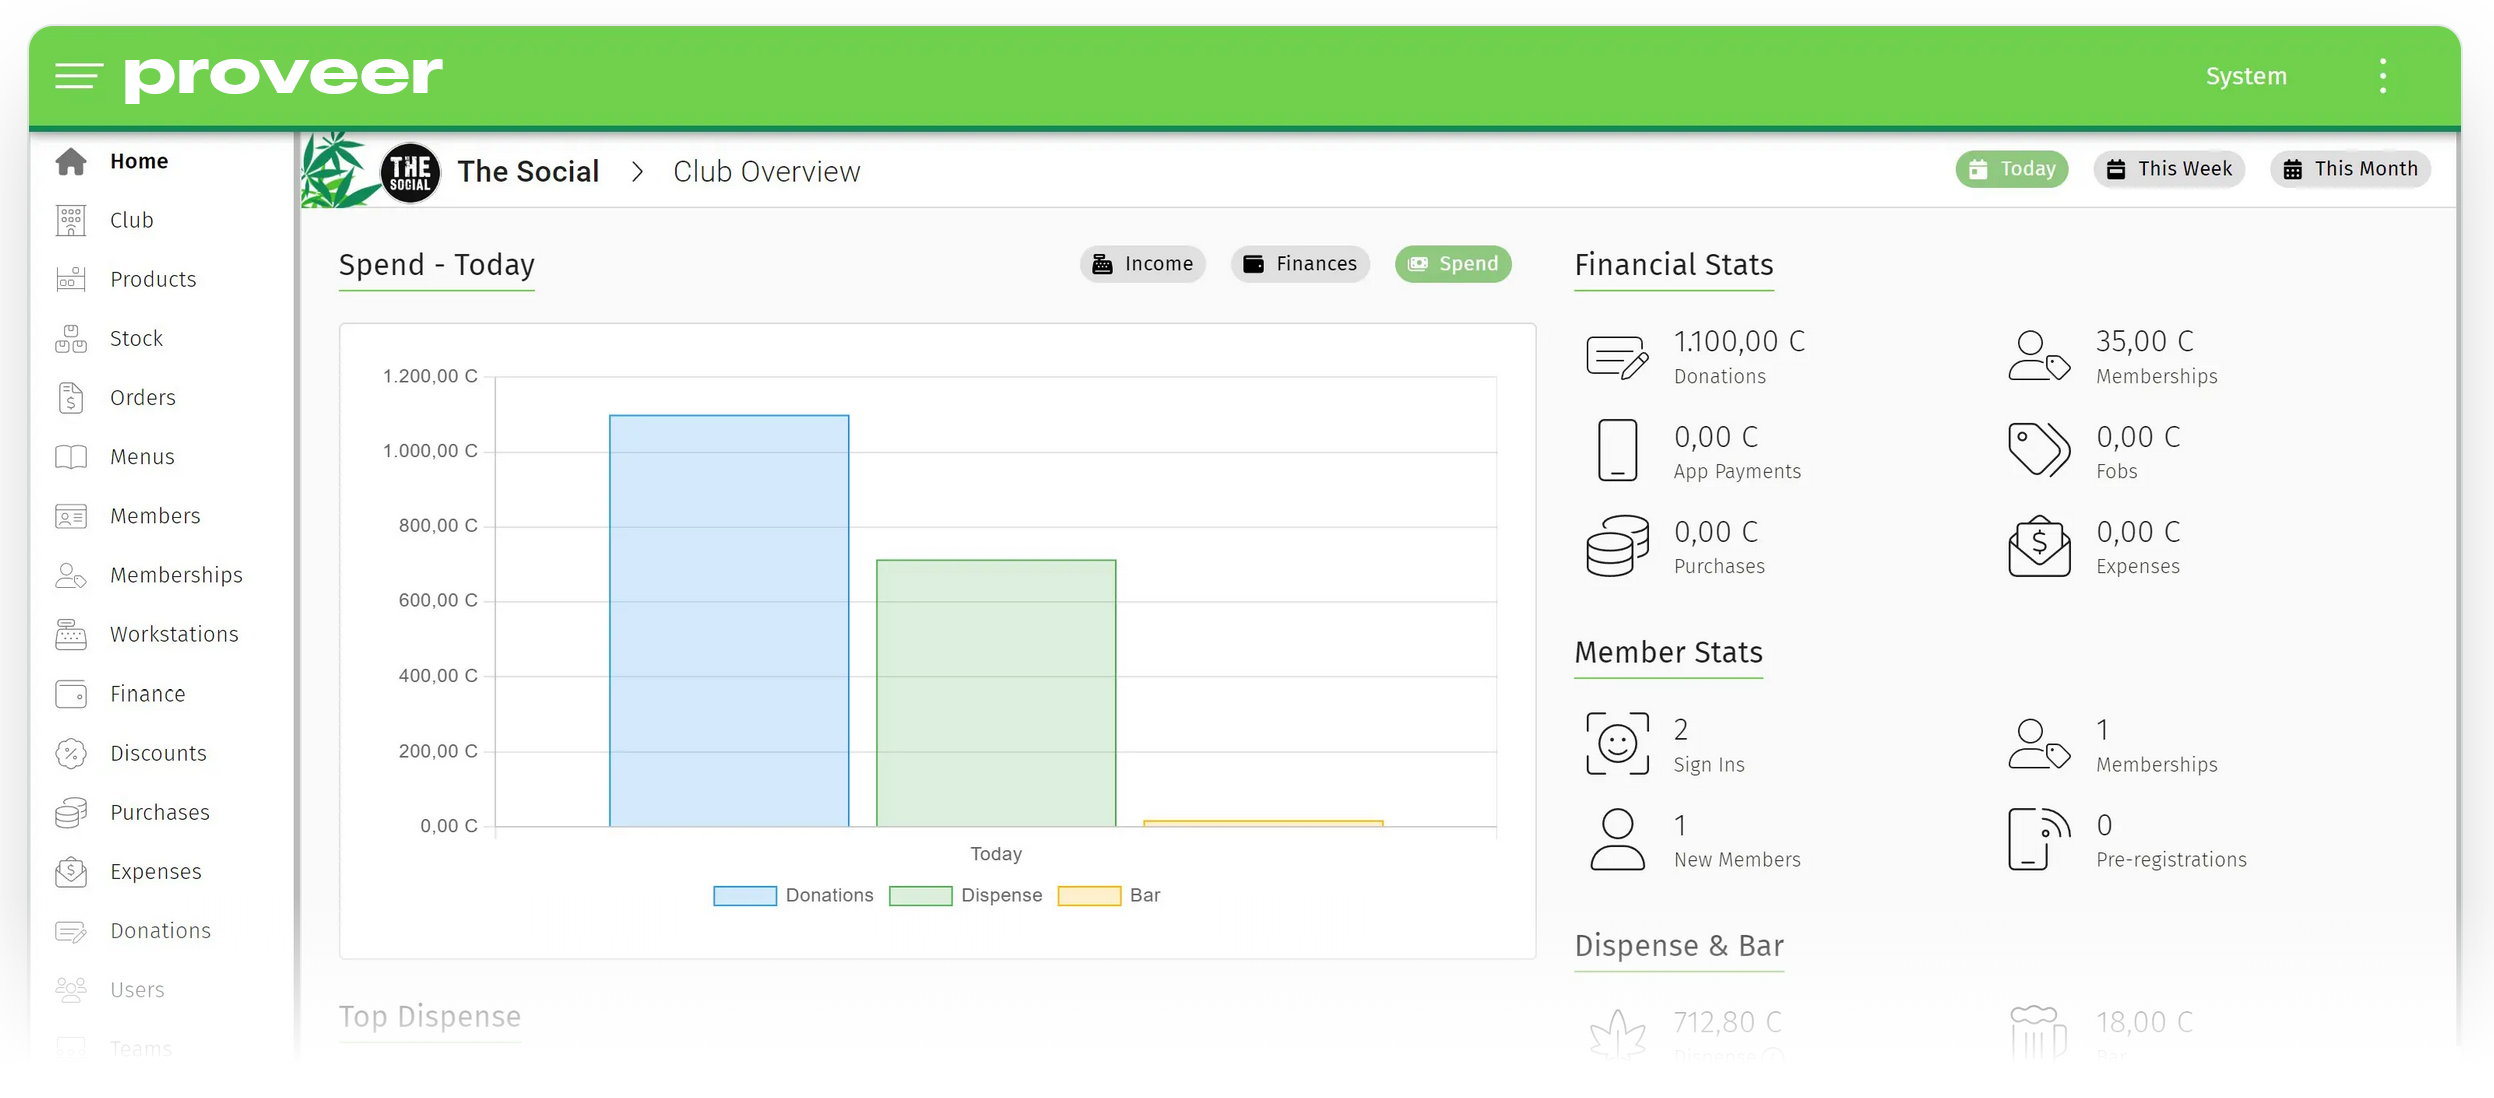Image resolution: width=2494 pixels, height=1098 pixels.
Task: Click the Fobs tag icon
Action: (x=2039, y=449)
